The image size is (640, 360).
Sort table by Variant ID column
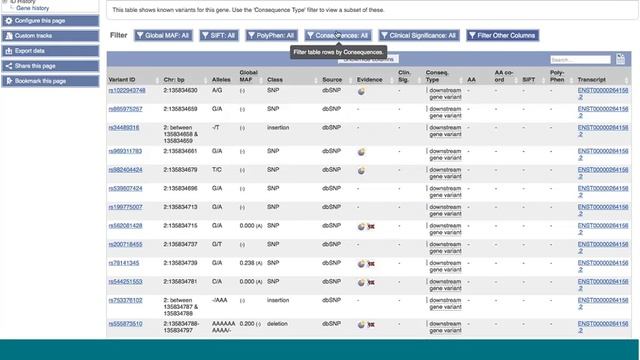click(x=122, y=80)
